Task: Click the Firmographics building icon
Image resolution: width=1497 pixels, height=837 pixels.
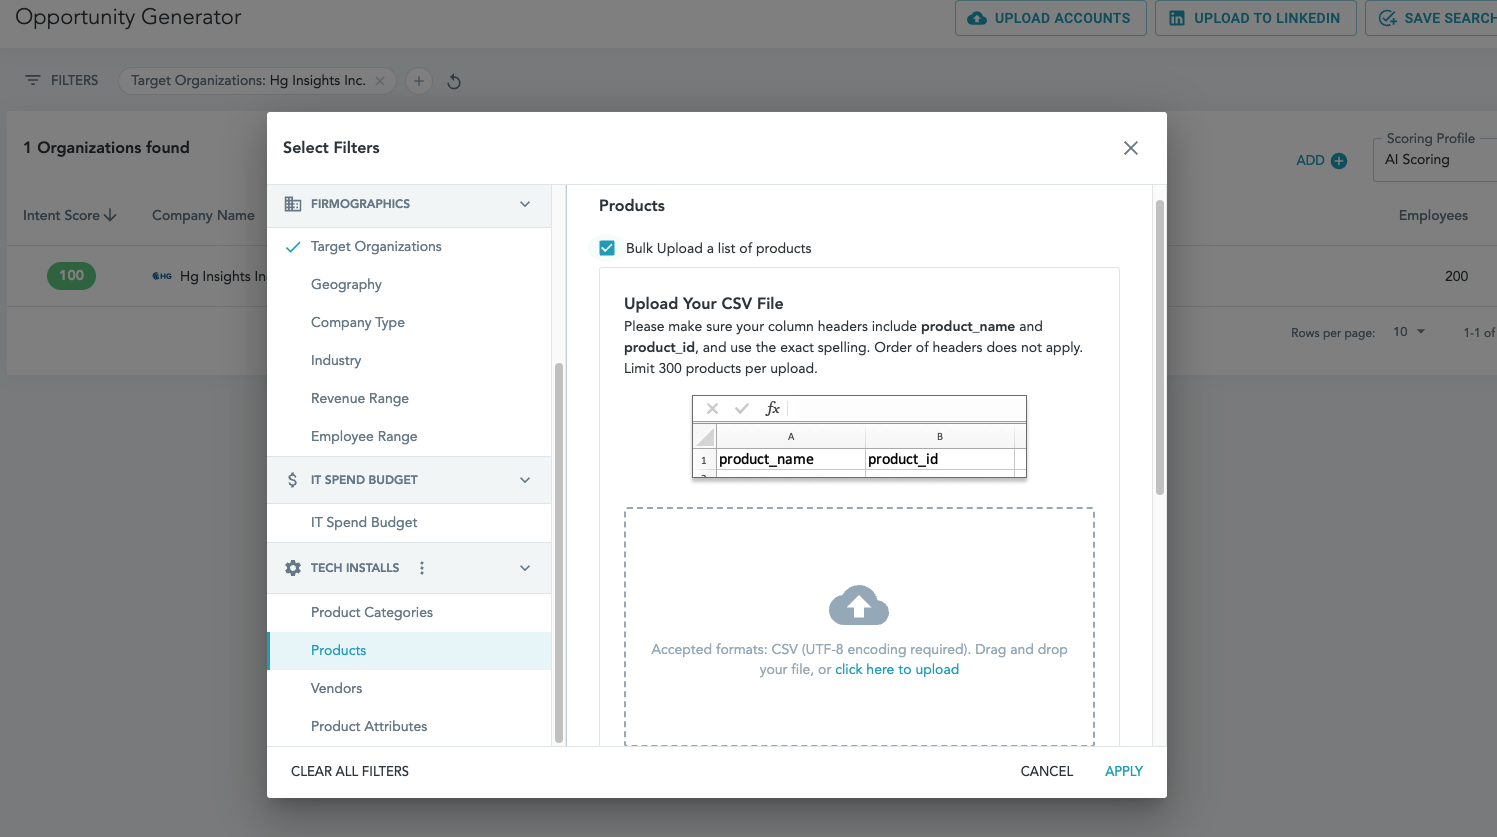Action: click(x=293, y=204)
